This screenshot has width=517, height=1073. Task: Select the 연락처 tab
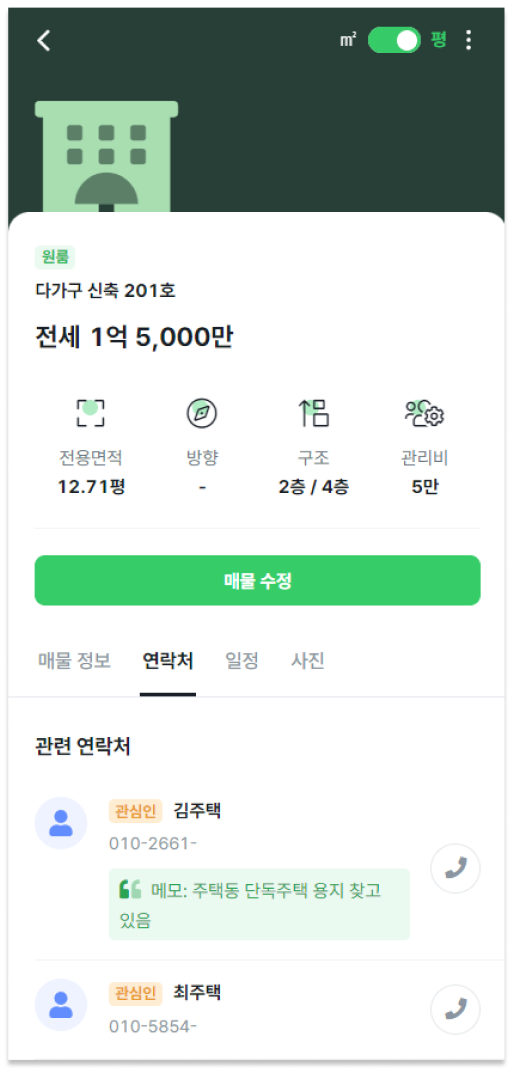(168, 660)
